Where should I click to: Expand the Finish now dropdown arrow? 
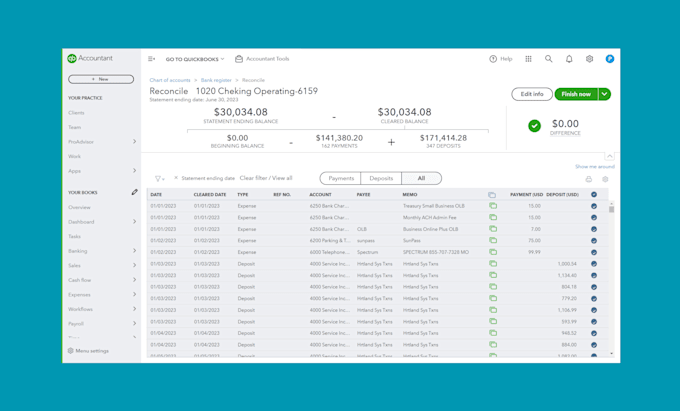(x=605, y=94)
